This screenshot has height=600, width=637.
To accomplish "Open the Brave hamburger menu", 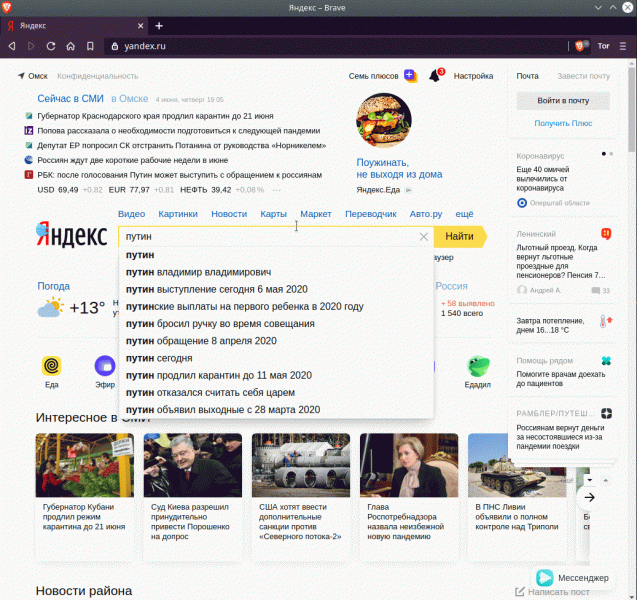I will (x=623, y=46).
